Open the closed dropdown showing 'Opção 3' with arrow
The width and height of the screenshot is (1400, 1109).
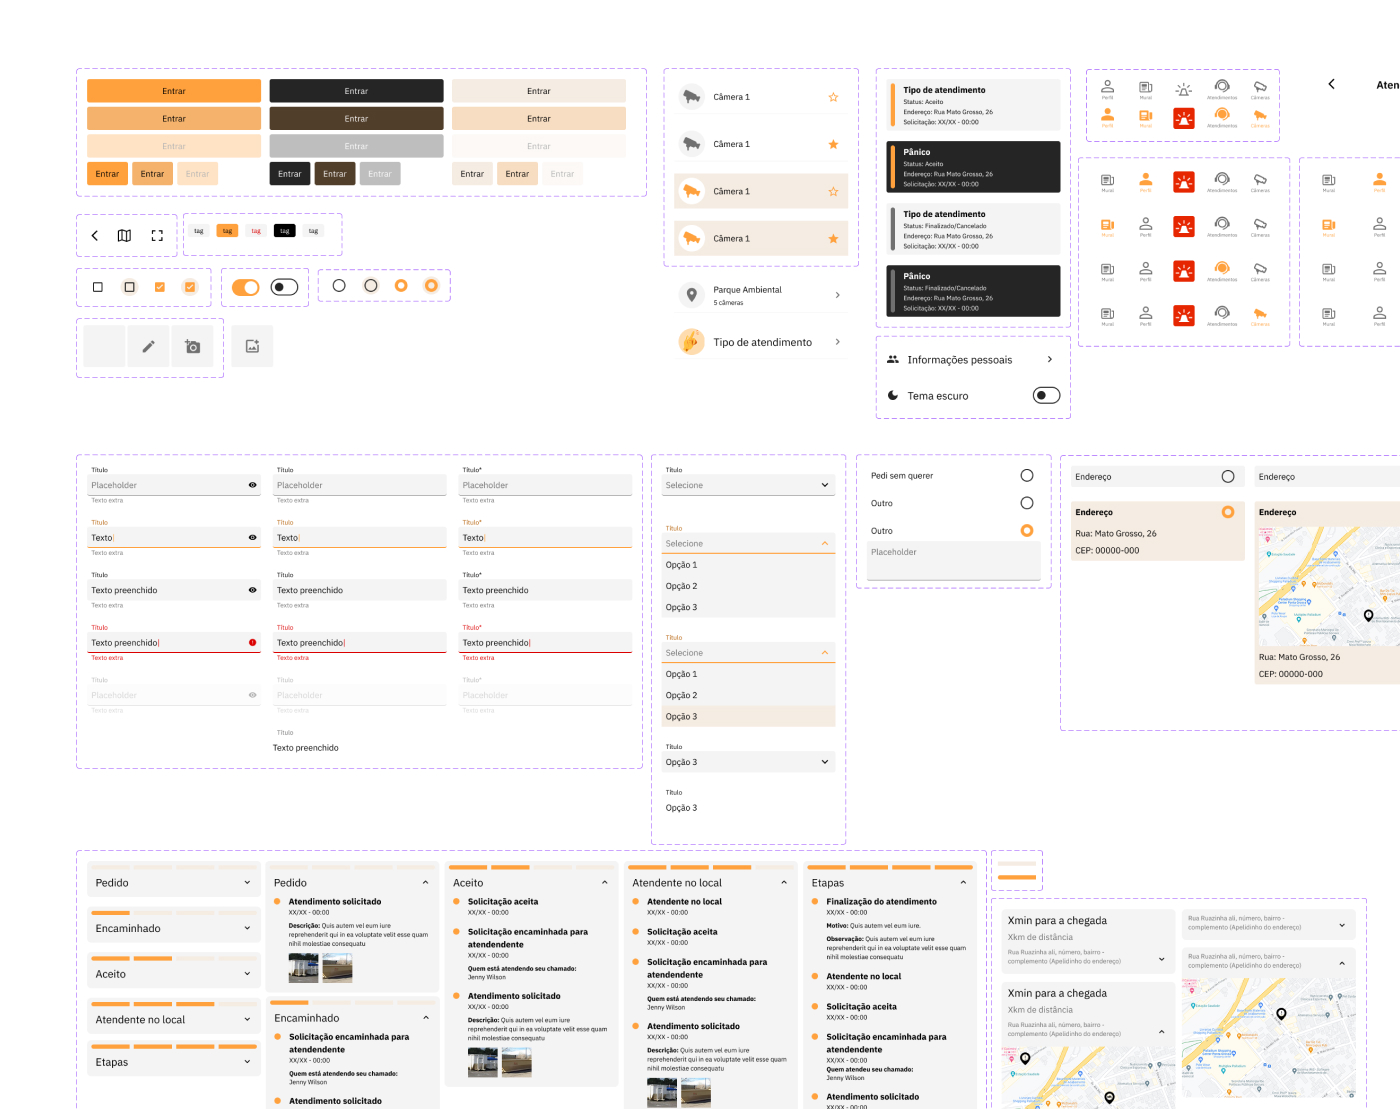point(748,762)
